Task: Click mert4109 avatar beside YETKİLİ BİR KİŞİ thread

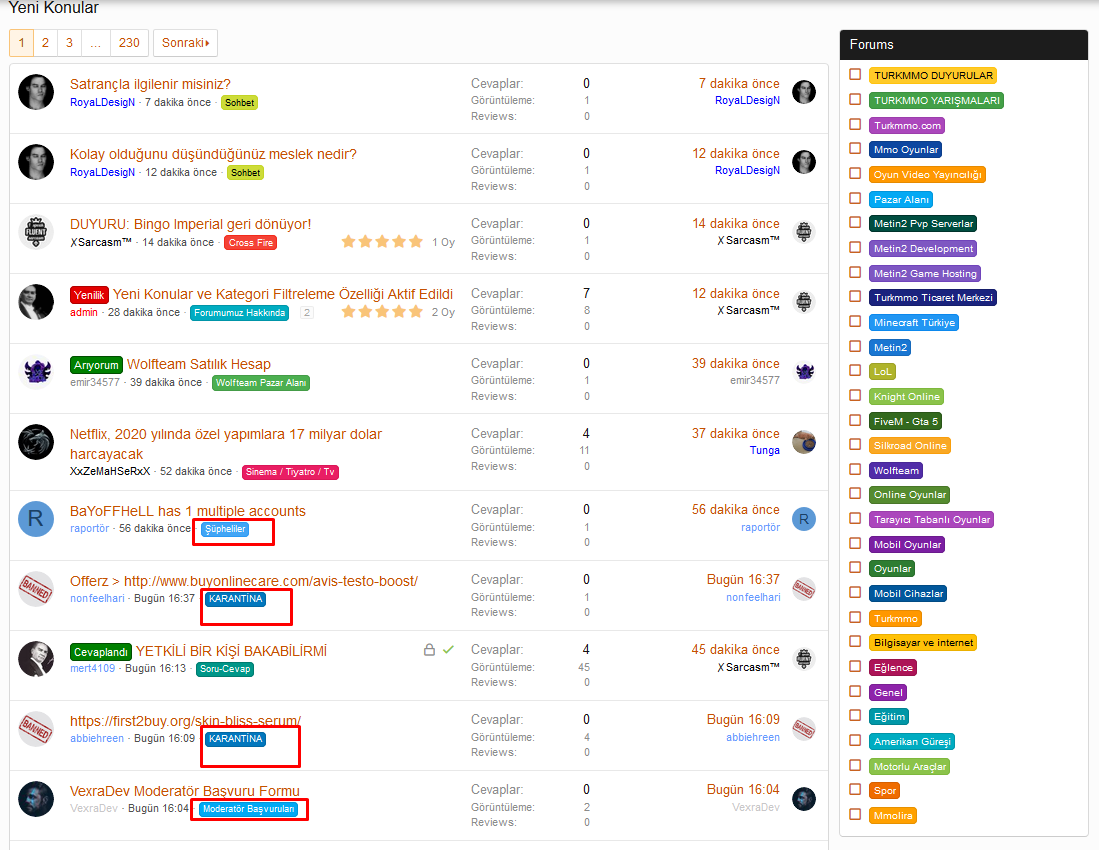Action: click(x=36, y=659)
